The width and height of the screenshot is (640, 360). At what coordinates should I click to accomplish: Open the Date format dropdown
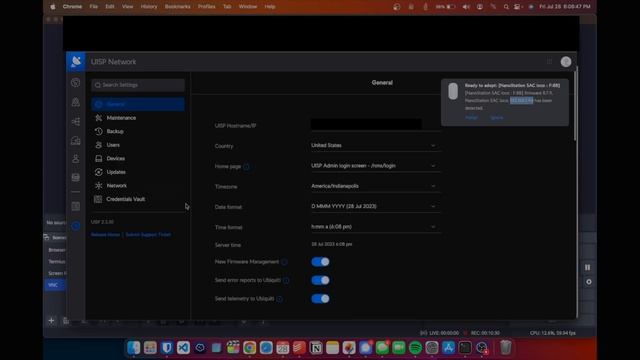pos(375,207)
